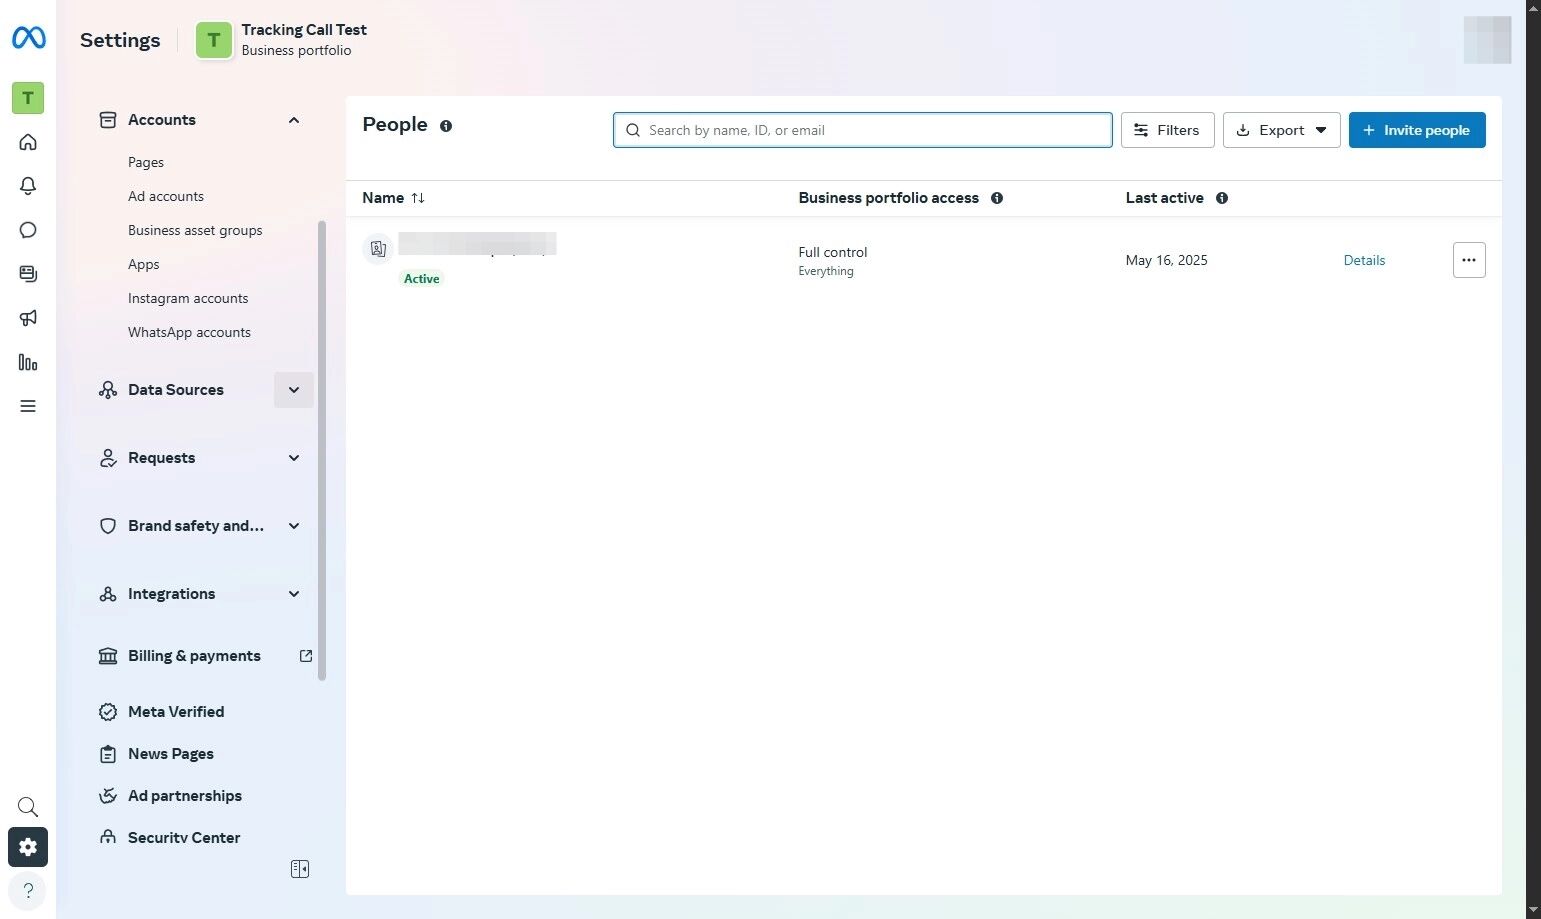1541x919 pixels.
Task: Expand the Data Sources section
Action: pyautogui.click(x=294, y=390)
